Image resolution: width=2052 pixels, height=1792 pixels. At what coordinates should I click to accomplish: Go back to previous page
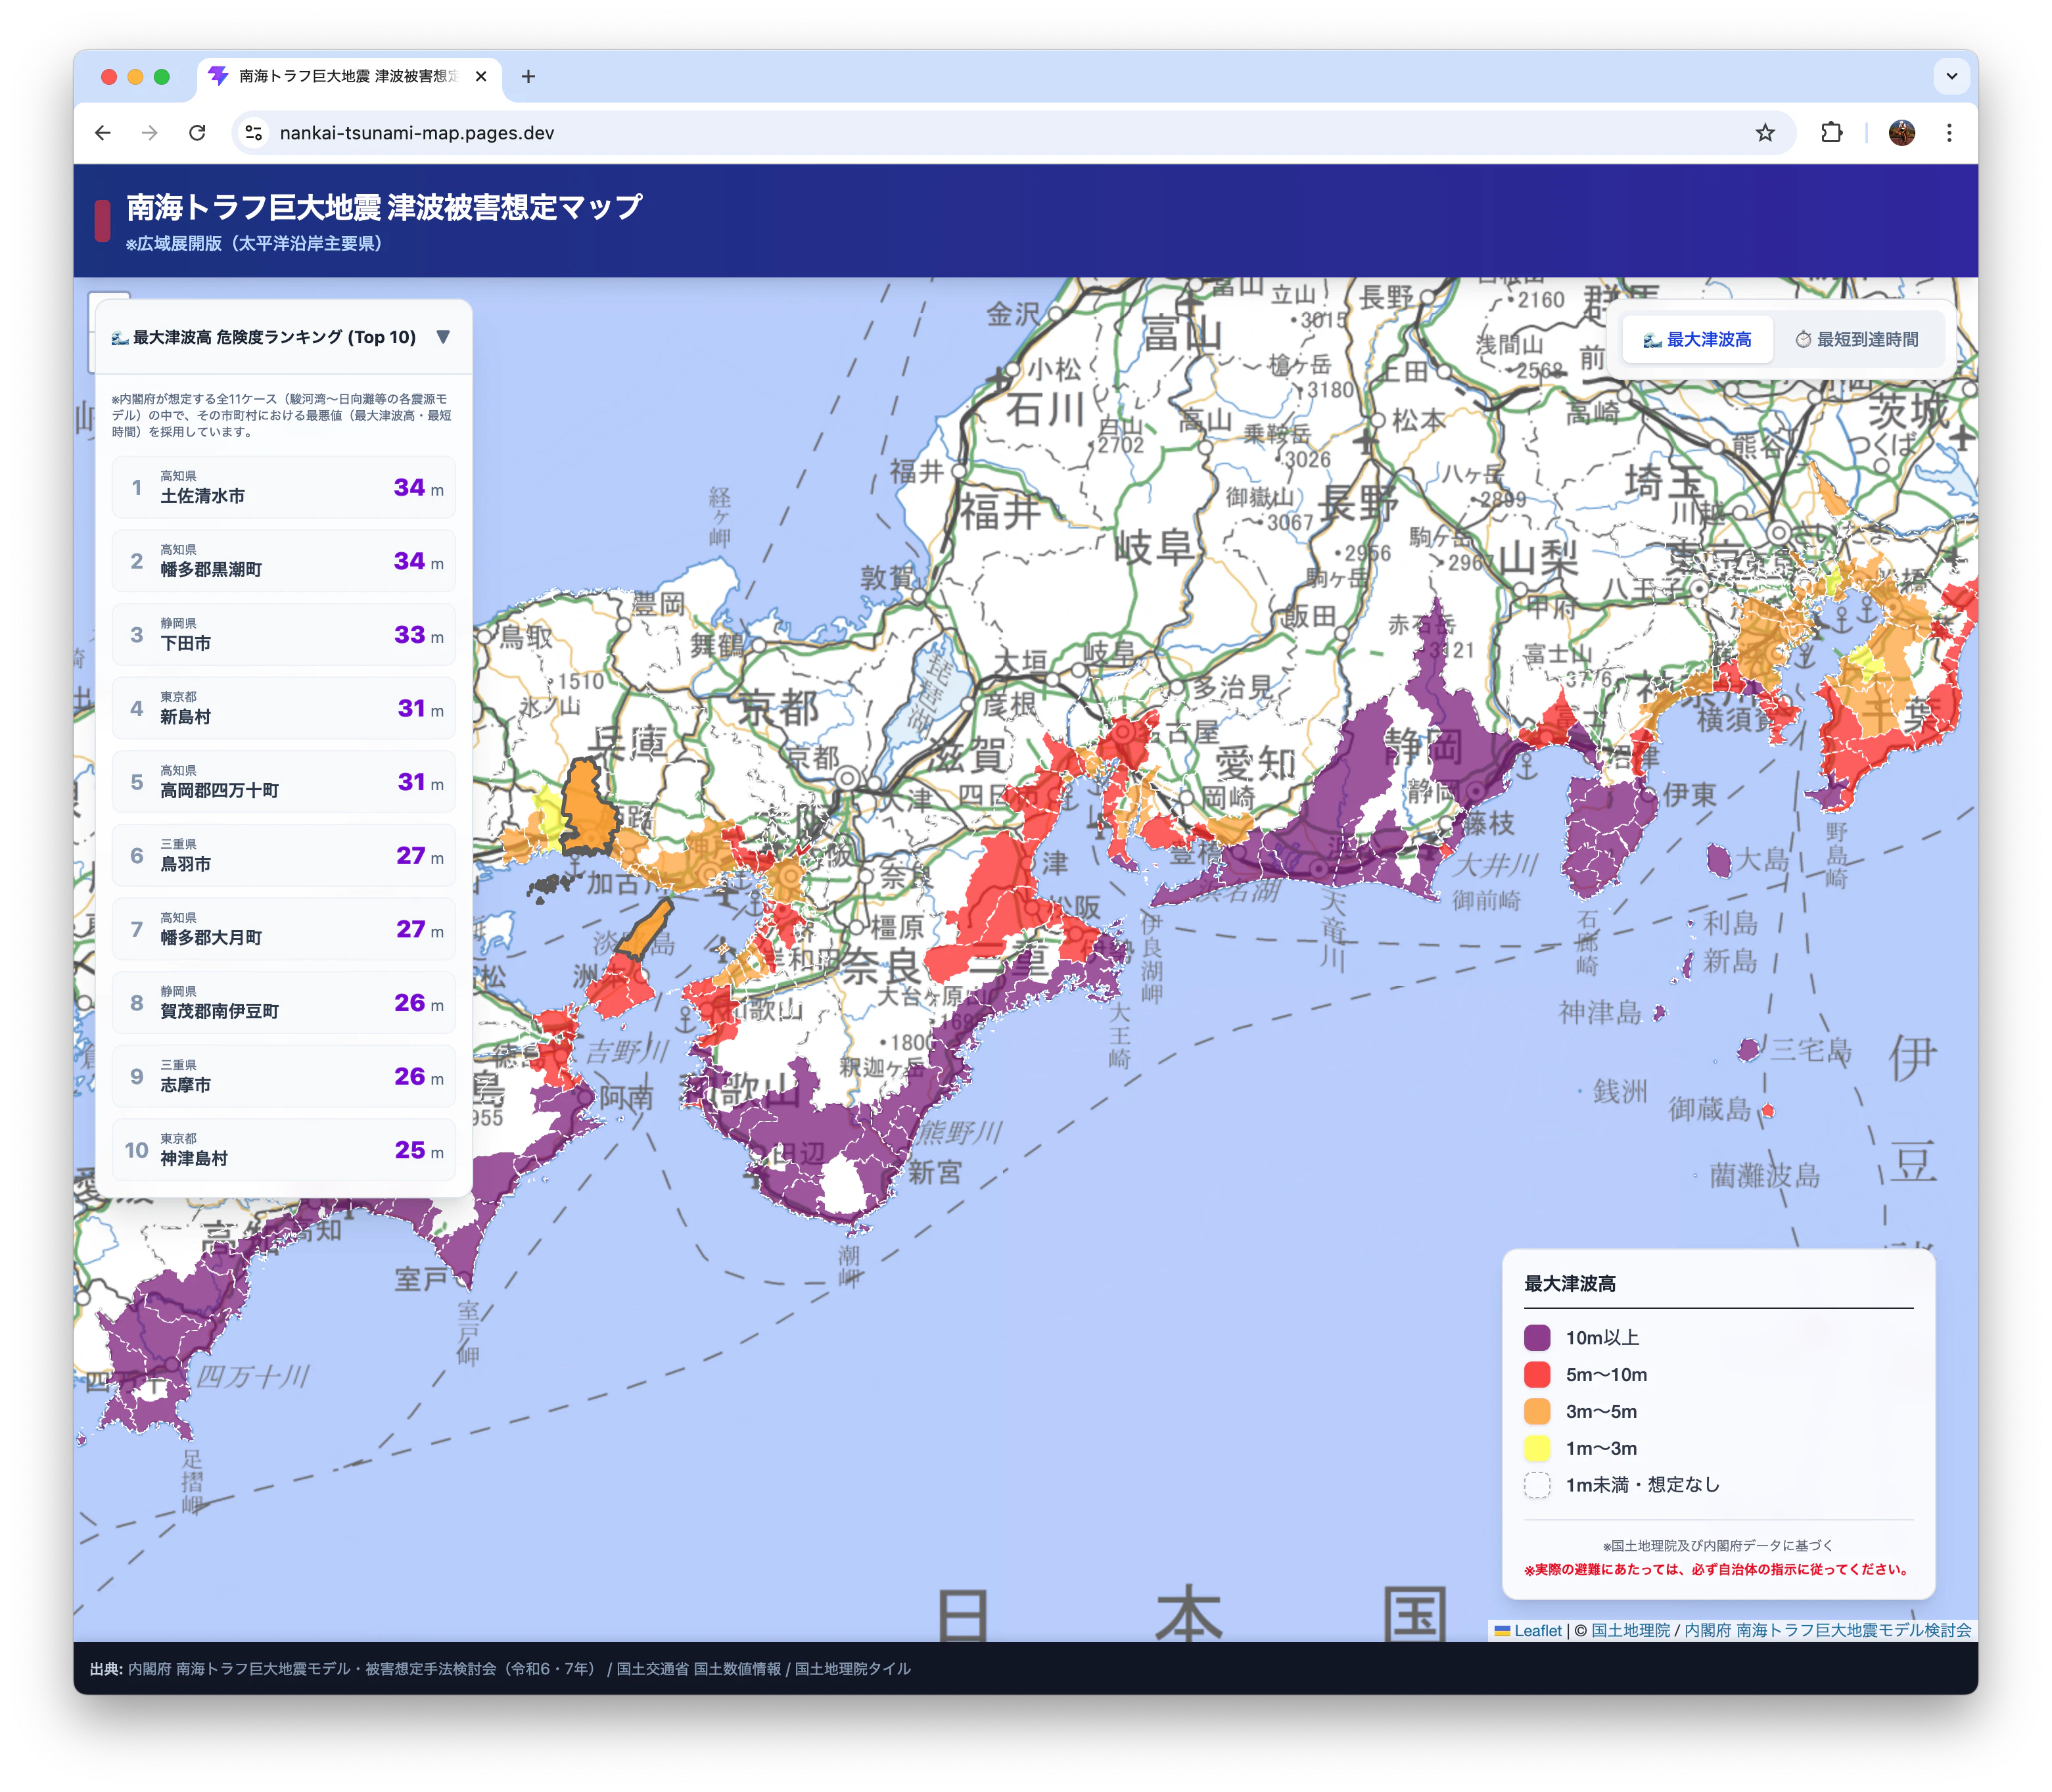tap(103, 133)
